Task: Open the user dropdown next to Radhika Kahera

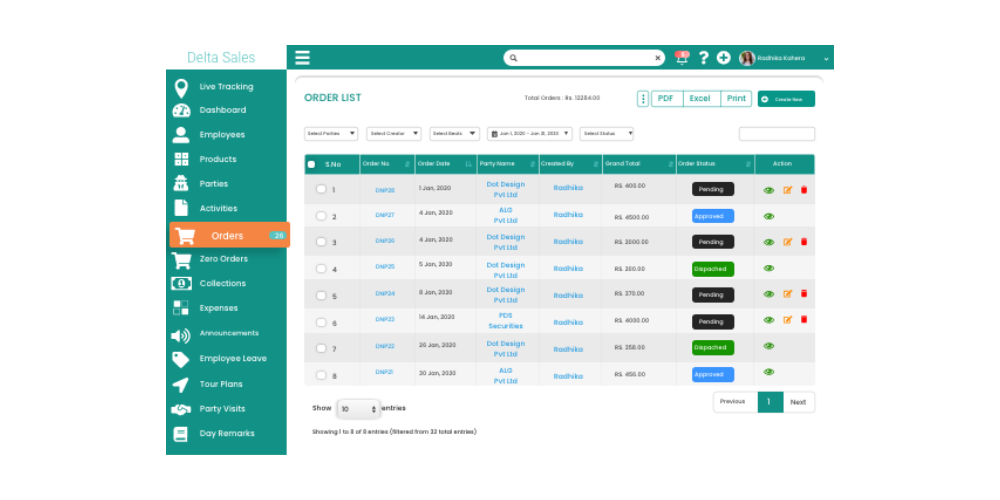Action: pyautogui.click(x=826, y=59)
